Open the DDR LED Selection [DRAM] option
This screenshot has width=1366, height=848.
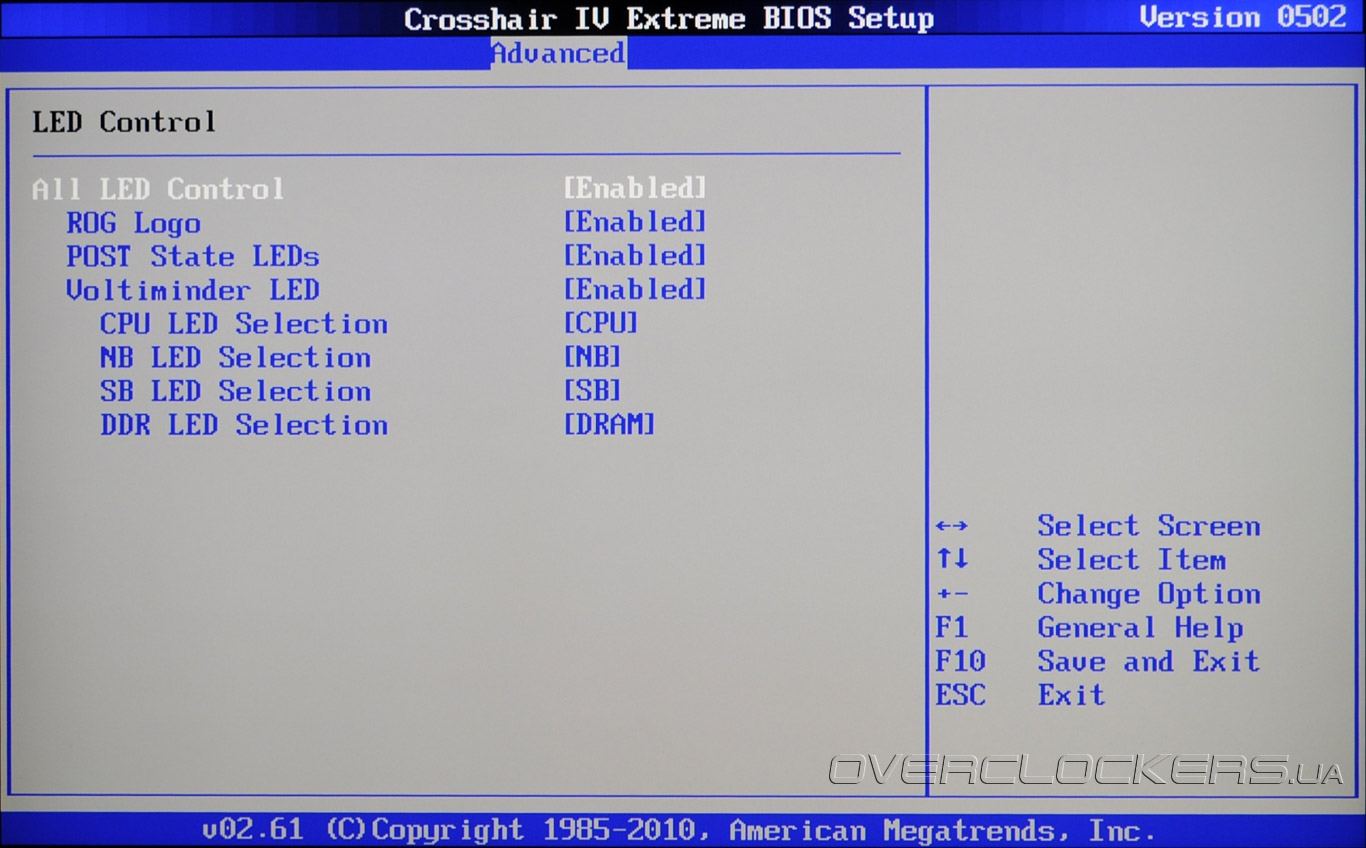(610, 425)
